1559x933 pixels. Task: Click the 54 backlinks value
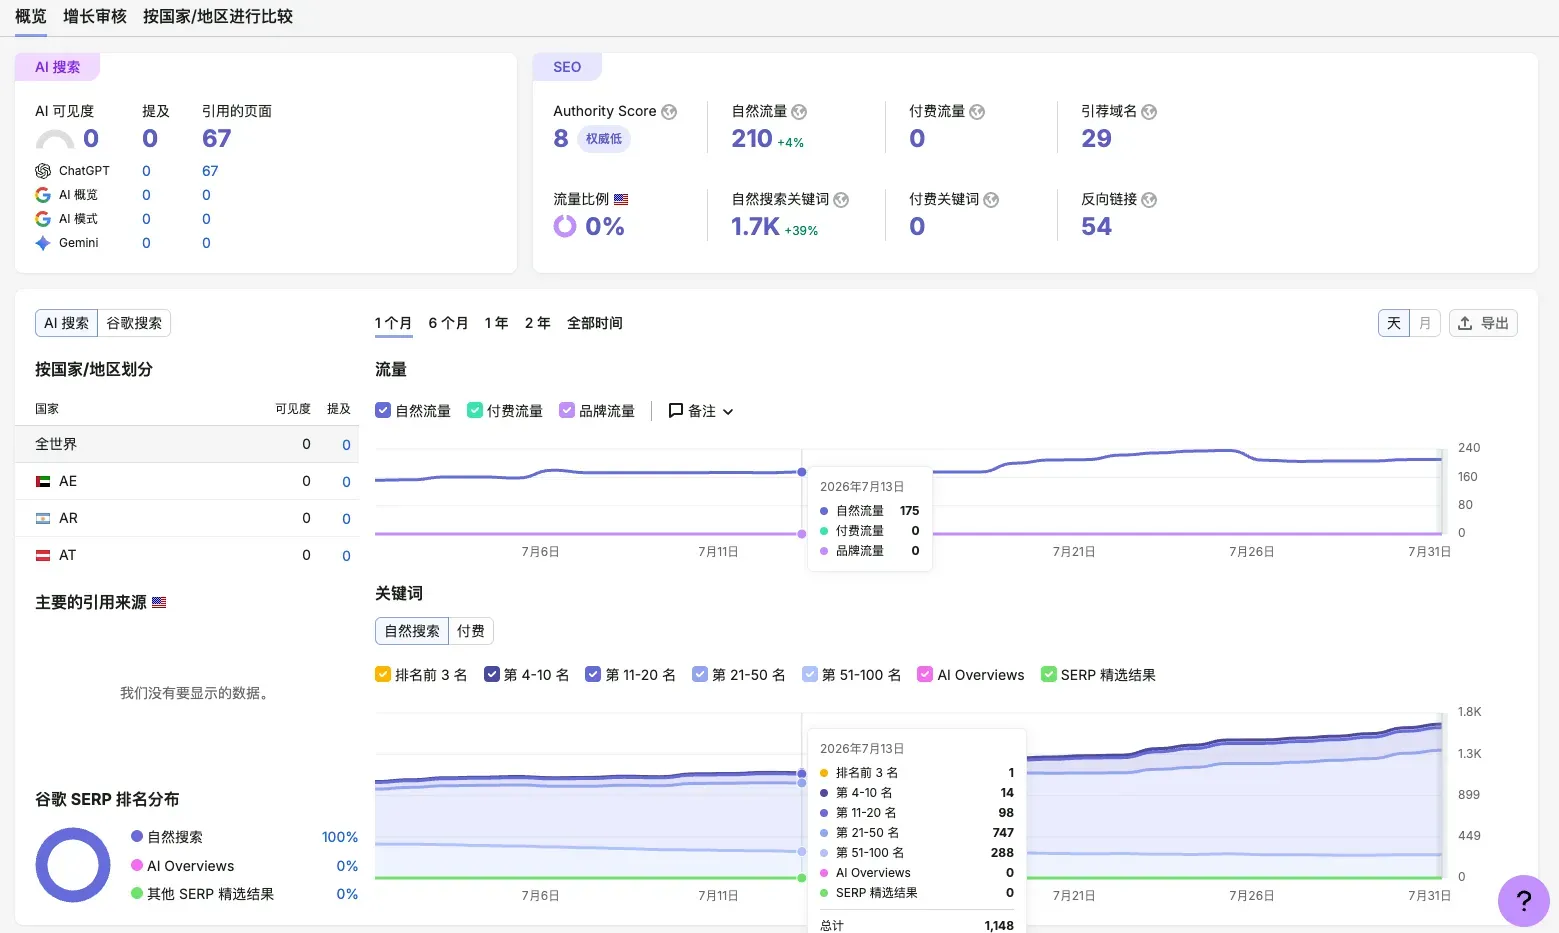click(1096, 226)
